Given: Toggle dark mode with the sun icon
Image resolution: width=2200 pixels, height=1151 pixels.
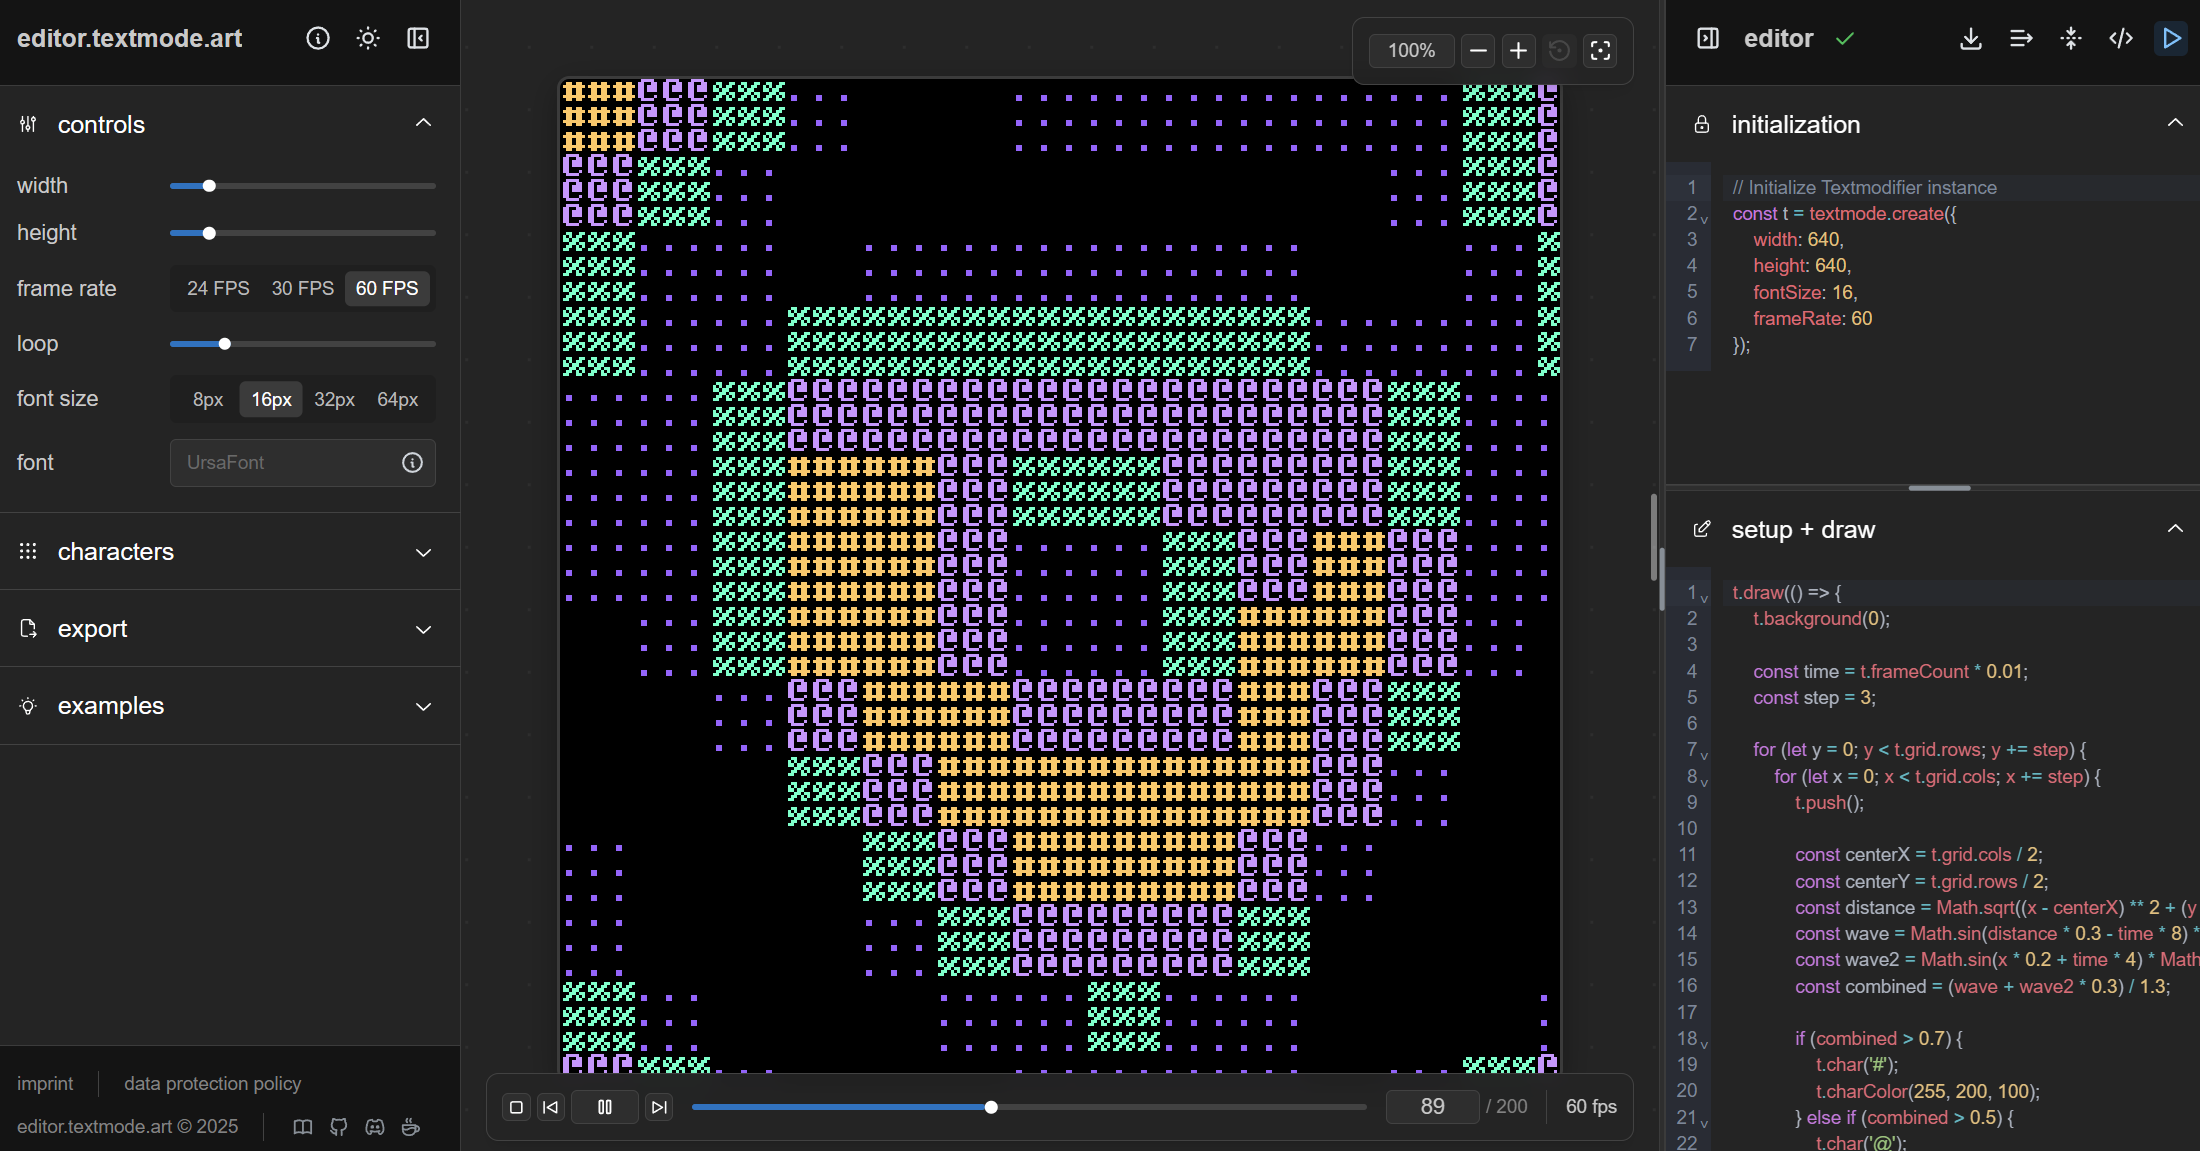Looking at the screenshot, I should (x=367, y=38).
